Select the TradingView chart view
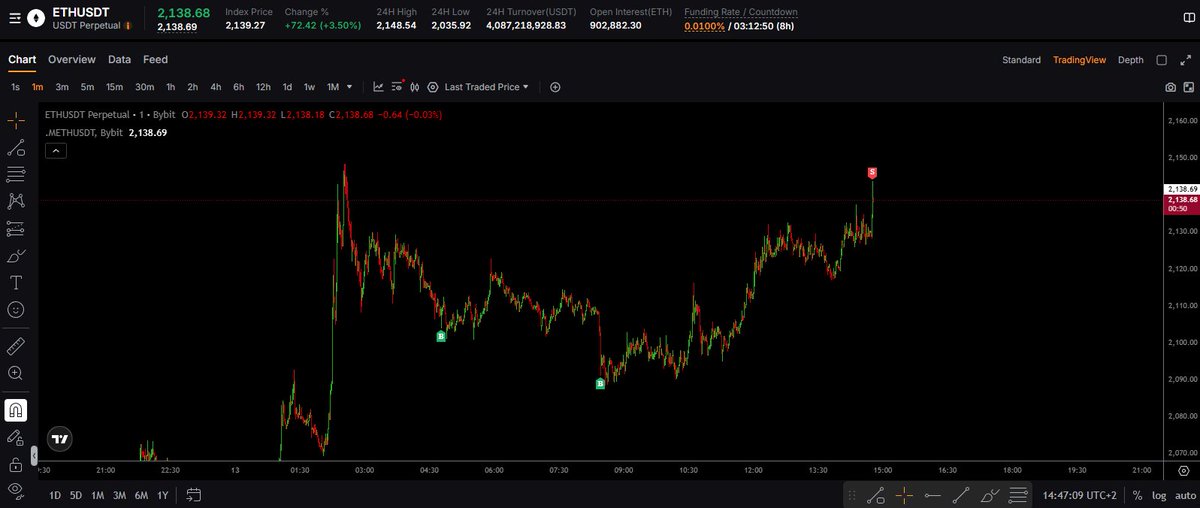The width and height of the screenshot is (1200, 508). pyautogui.click(x=1079, y=60)
